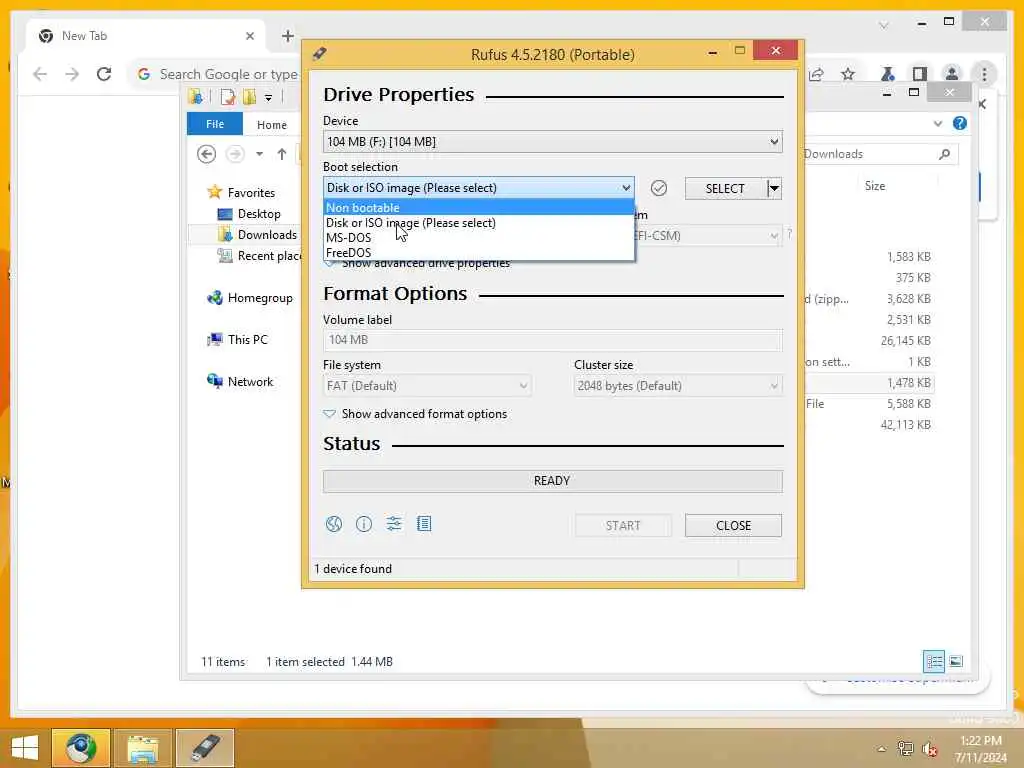
Task: Click the START button
Action: pos(623,526)
